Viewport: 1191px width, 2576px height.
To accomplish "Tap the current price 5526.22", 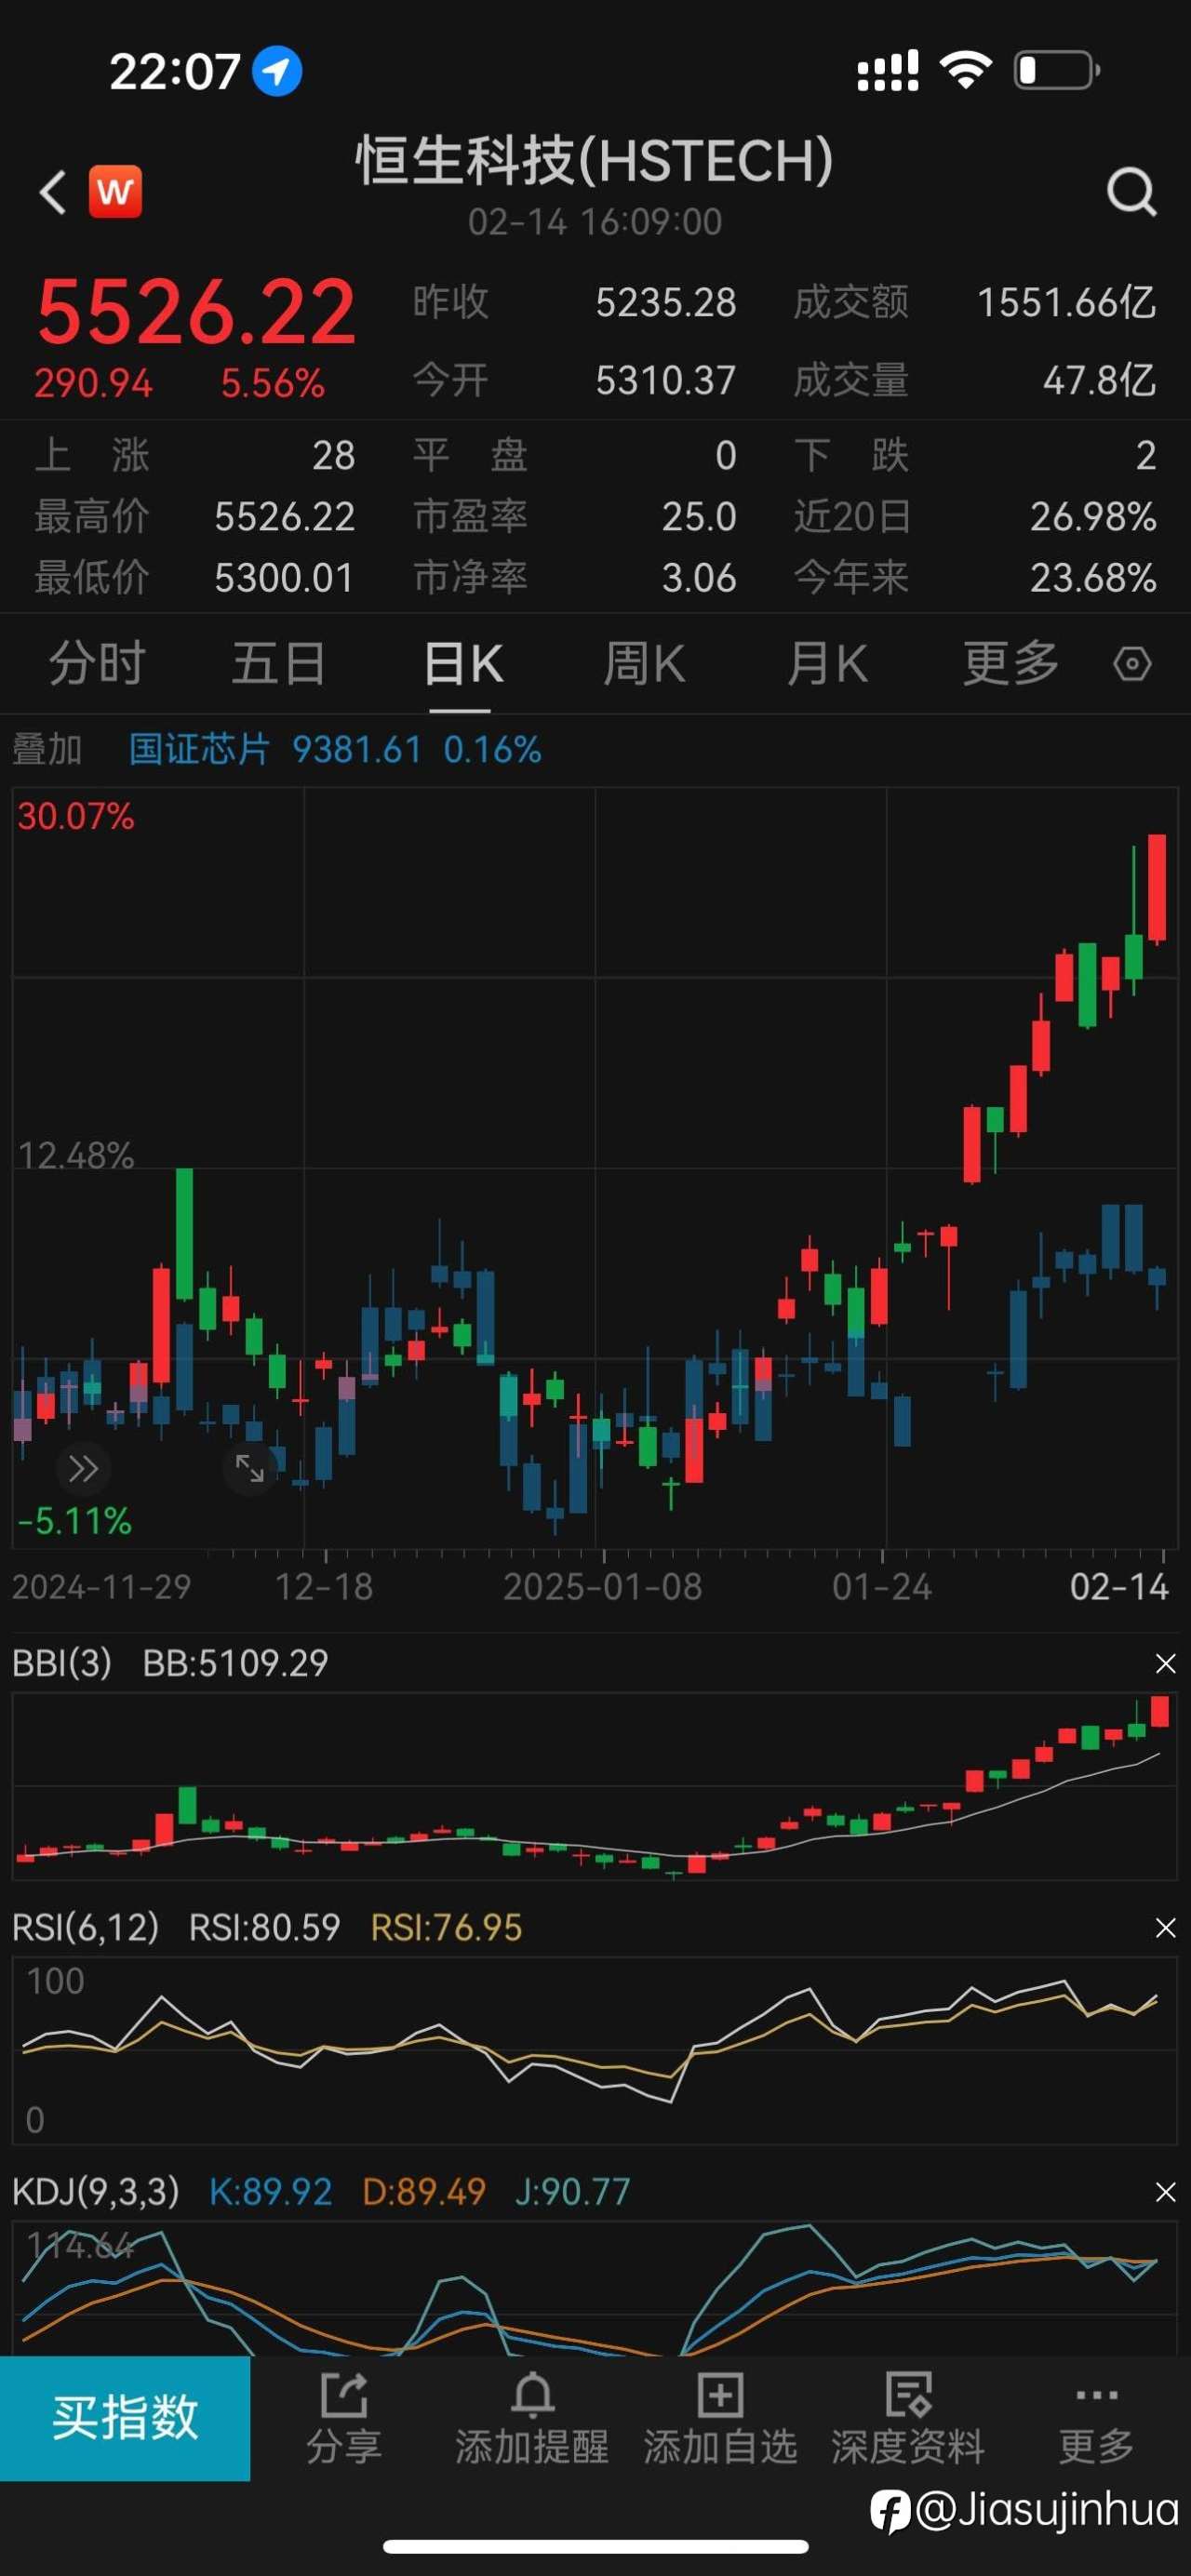I will (x=196, y=312).
